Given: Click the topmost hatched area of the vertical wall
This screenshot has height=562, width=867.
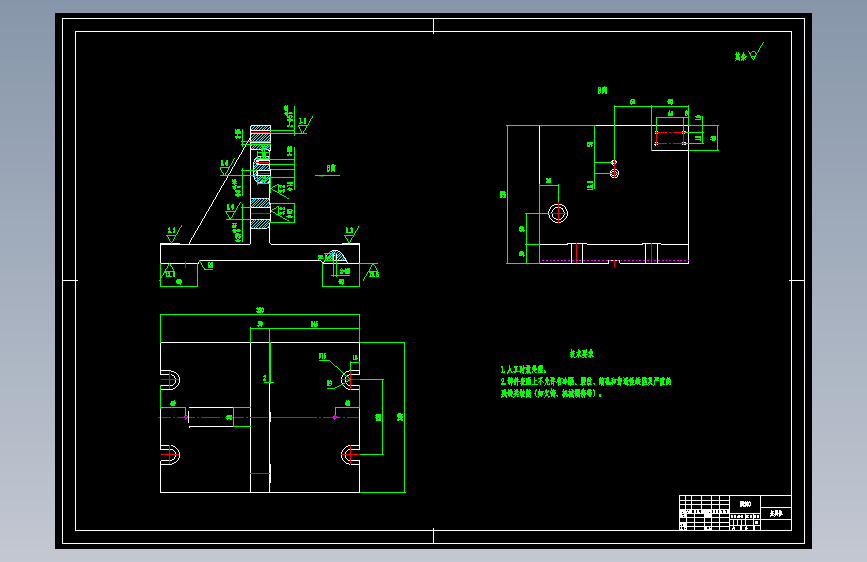Looking at the screenshot, I should [x=260, y=129].
